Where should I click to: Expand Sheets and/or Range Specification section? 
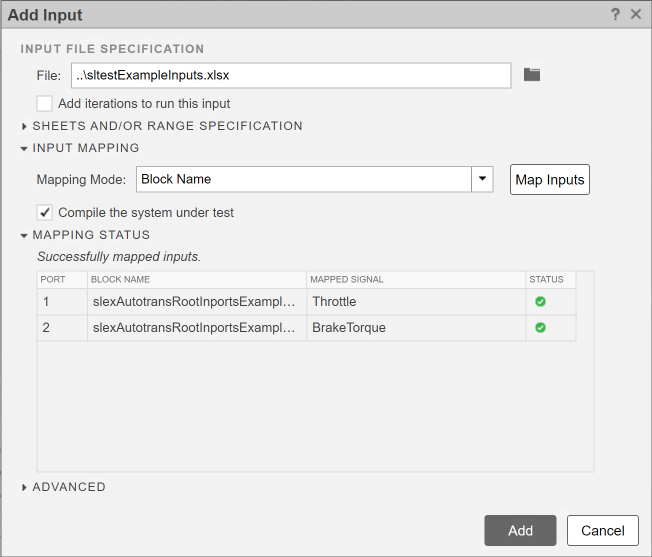click(x=25, y=126)
